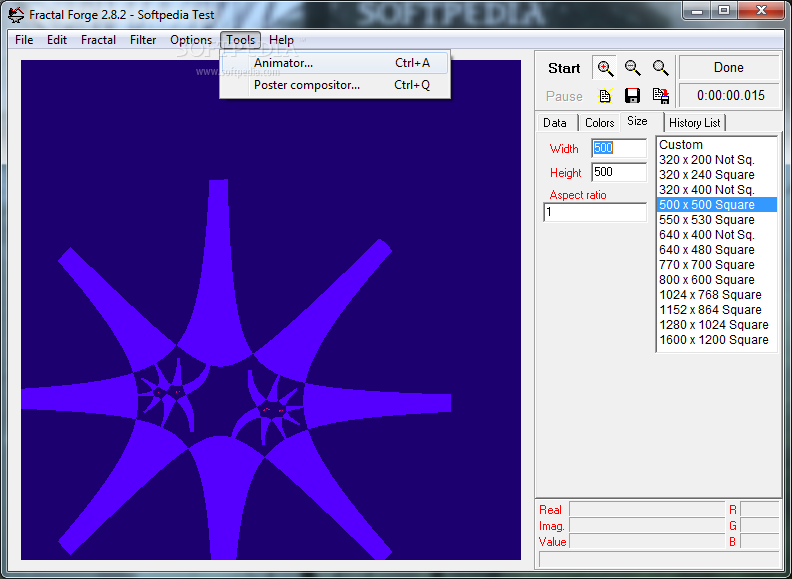Open the File menu
This screenshot has width=792, height=579.
click(24, 40)
